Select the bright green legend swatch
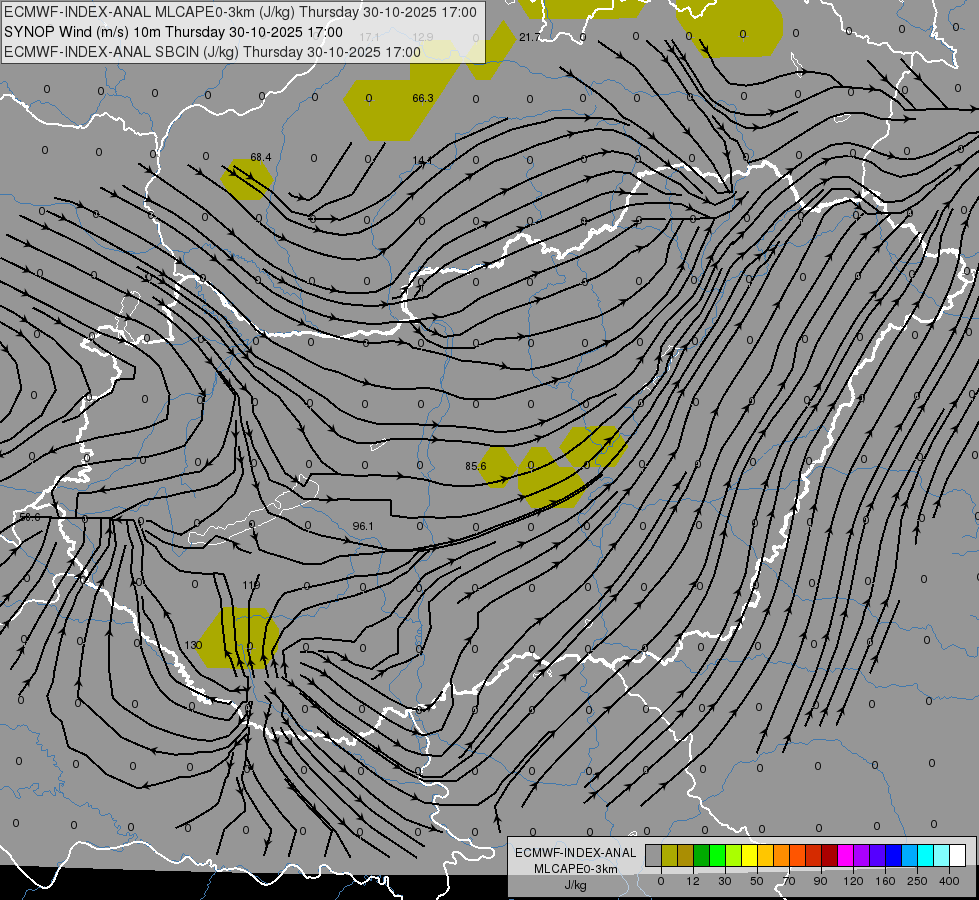 [x=717, y=855]
